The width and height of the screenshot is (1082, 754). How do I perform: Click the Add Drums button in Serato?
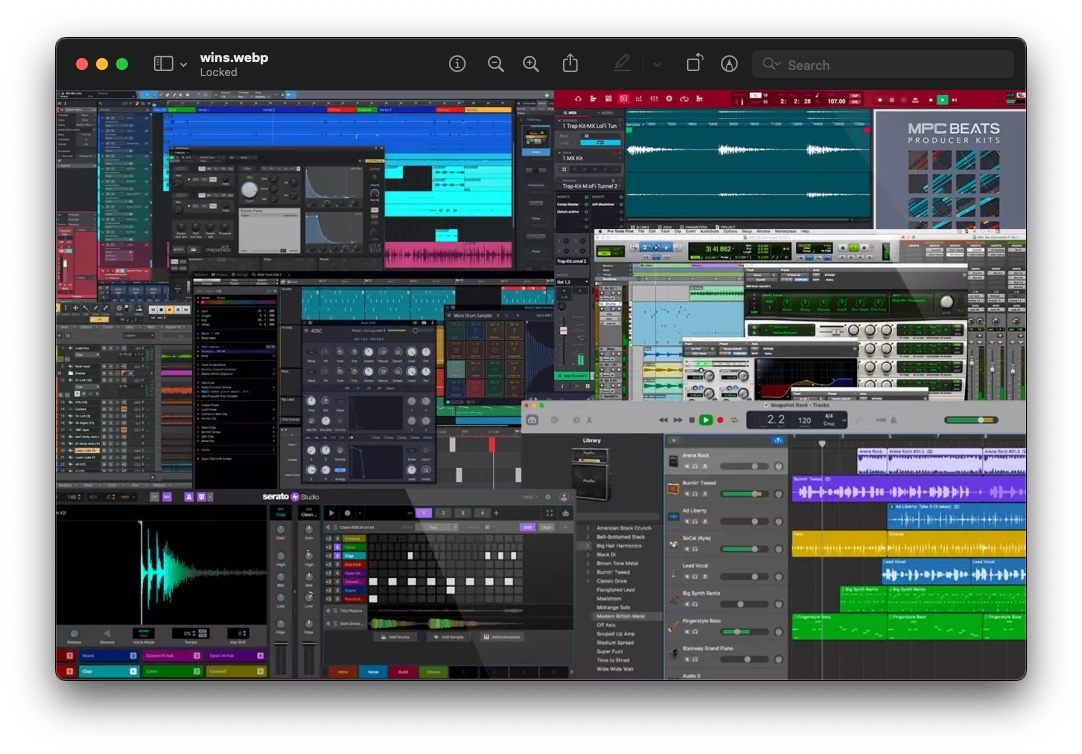click(x=394, y=637)
